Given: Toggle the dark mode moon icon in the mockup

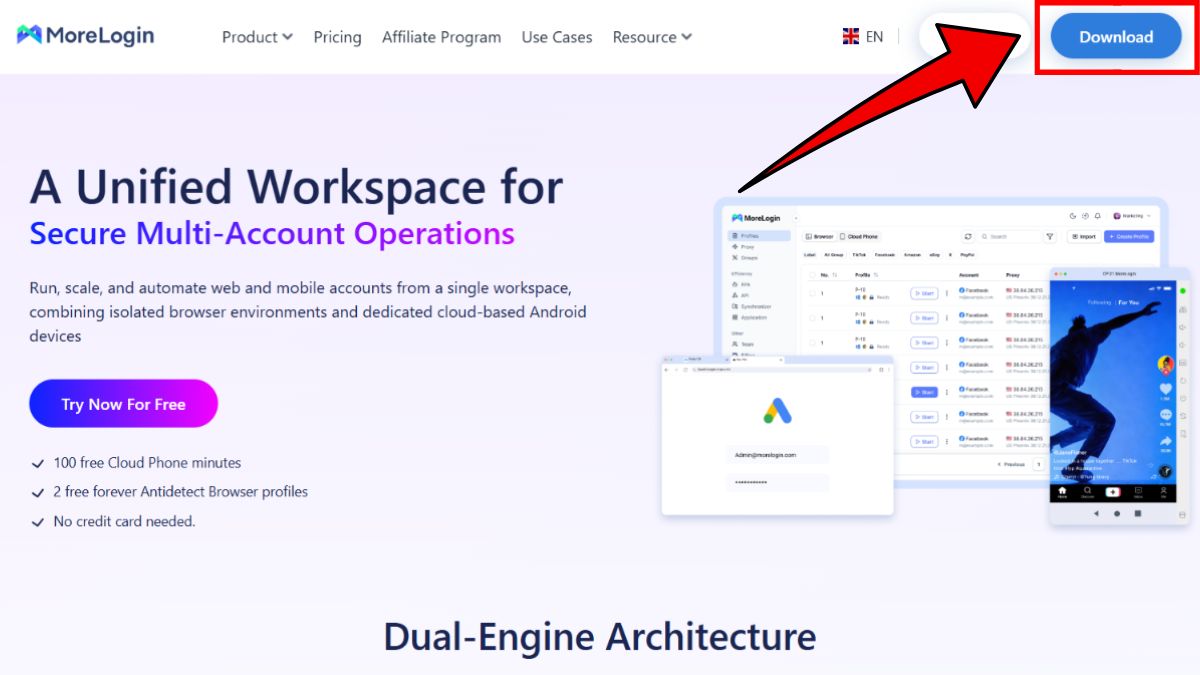Looking at the screenshot, I should 1073,216.
